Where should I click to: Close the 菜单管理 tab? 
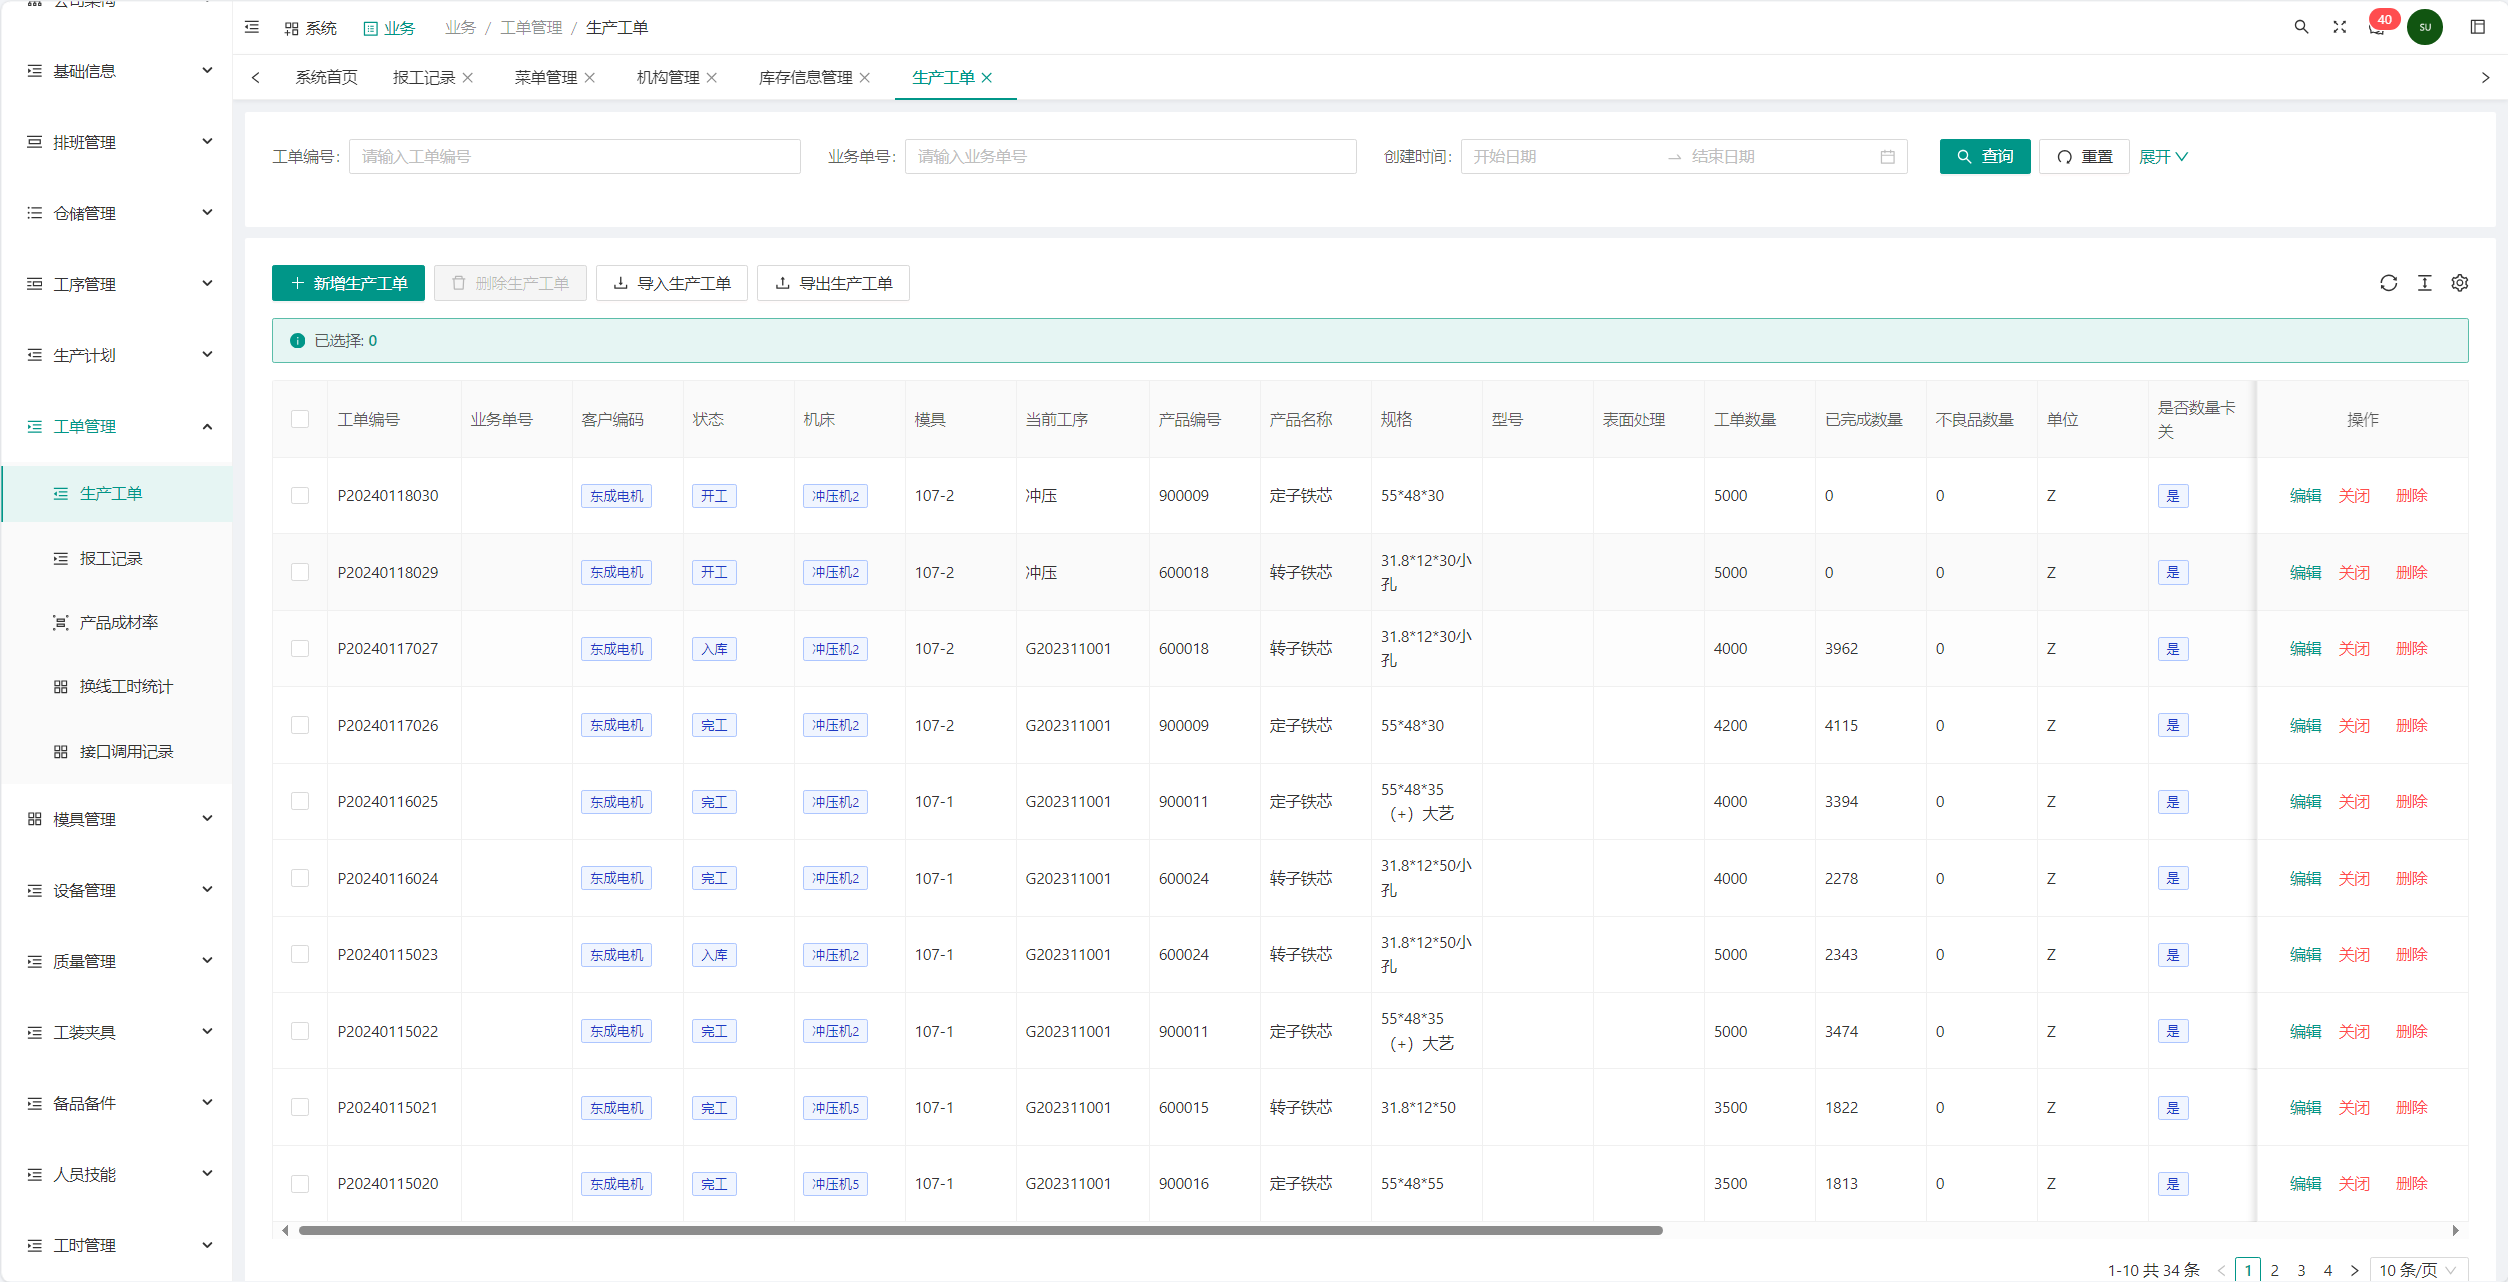[590, 78]
